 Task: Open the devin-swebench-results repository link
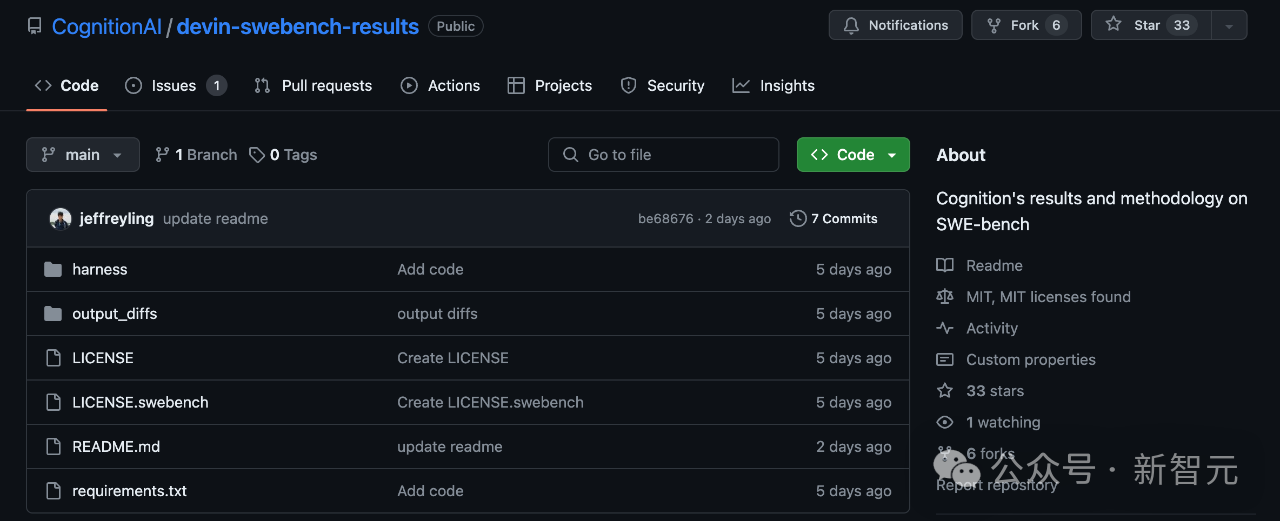coord(298,27)
